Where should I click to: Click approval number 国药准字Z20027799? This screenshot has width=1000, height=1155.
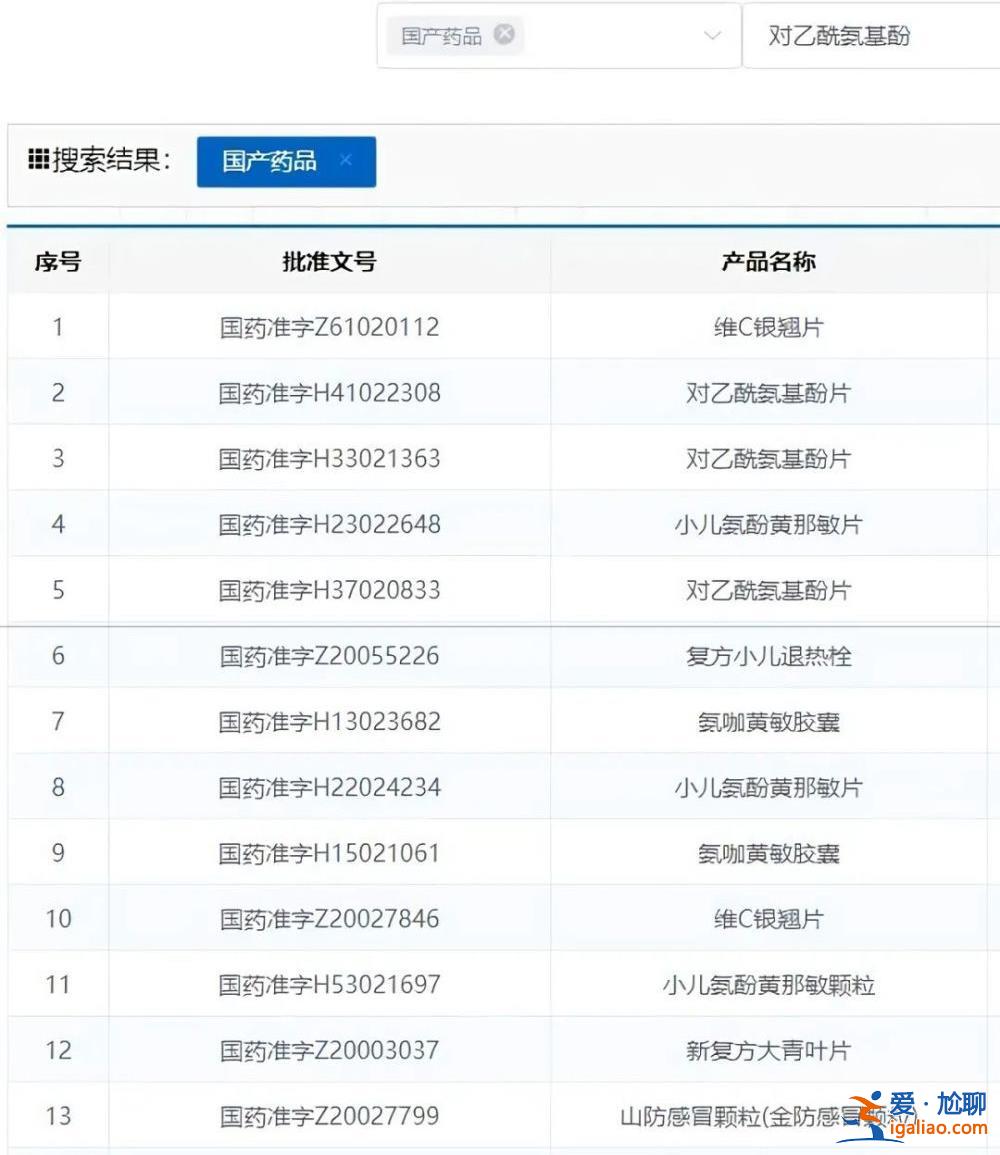point(329,1116)
